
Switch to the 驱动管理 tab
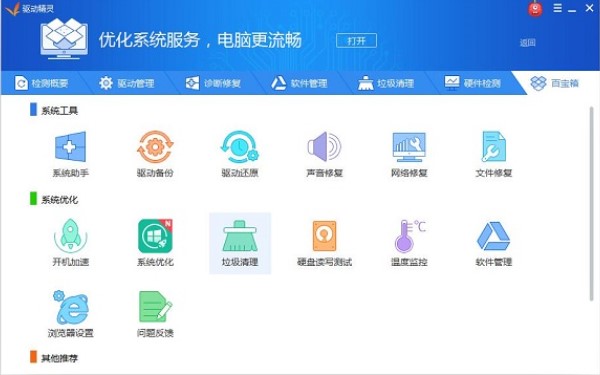click(x=127, y=83)
